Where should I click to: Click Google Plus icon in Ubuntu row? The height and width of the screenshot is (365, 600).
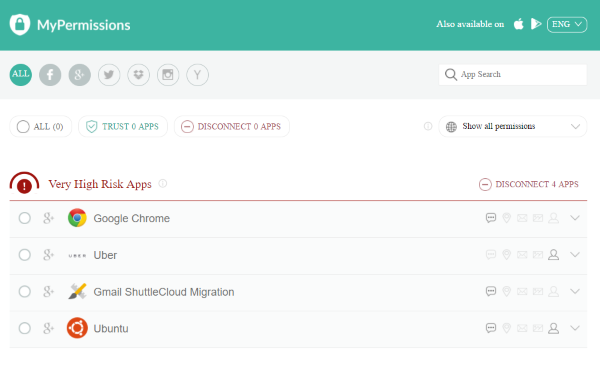[48, 328]
